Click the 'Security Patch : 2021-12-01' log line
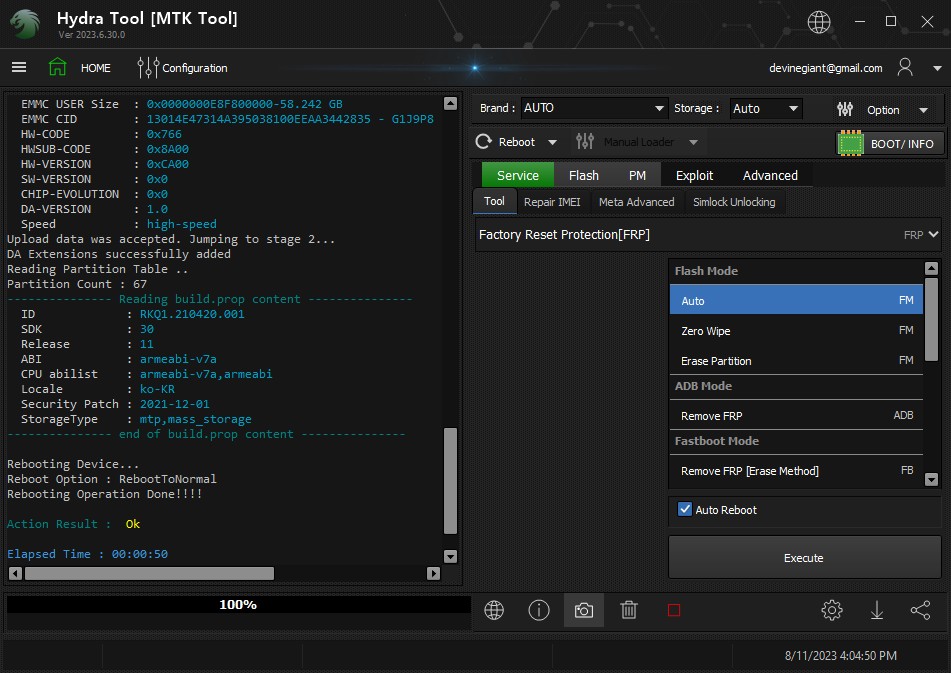Viewport: 951px width, 673px height. tap(115, 404)
